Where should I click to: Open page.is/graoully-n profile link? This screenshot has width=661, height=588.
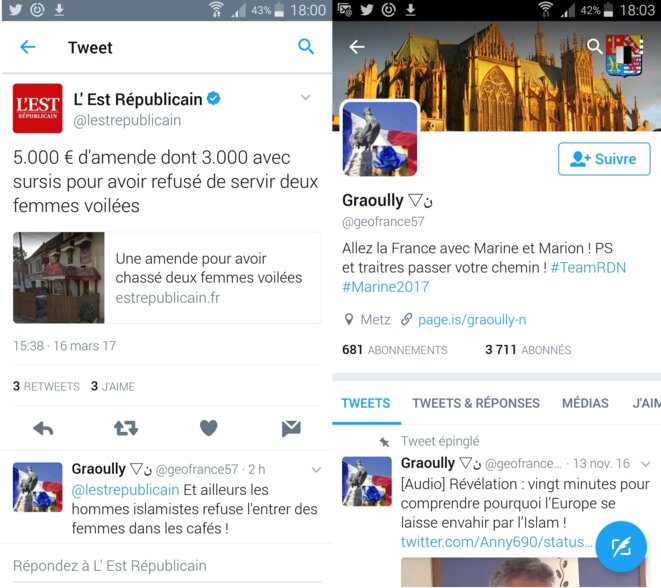point(472,320)
